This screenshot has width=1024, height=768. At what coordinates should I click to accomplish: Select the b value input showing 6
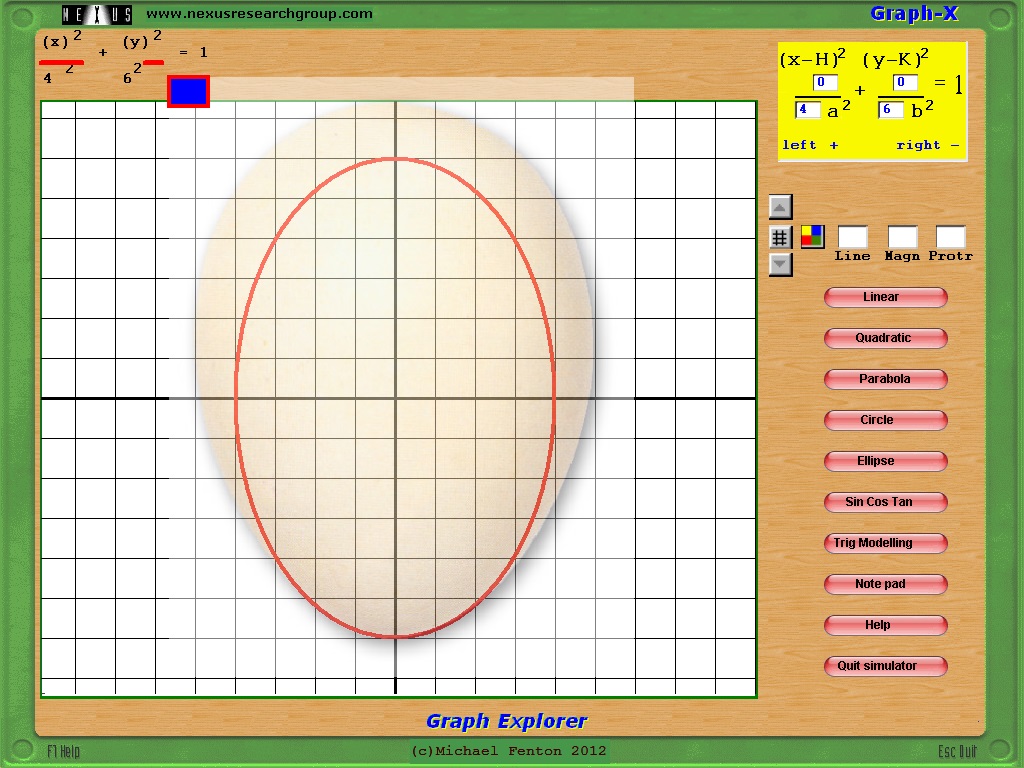(891, 110)
